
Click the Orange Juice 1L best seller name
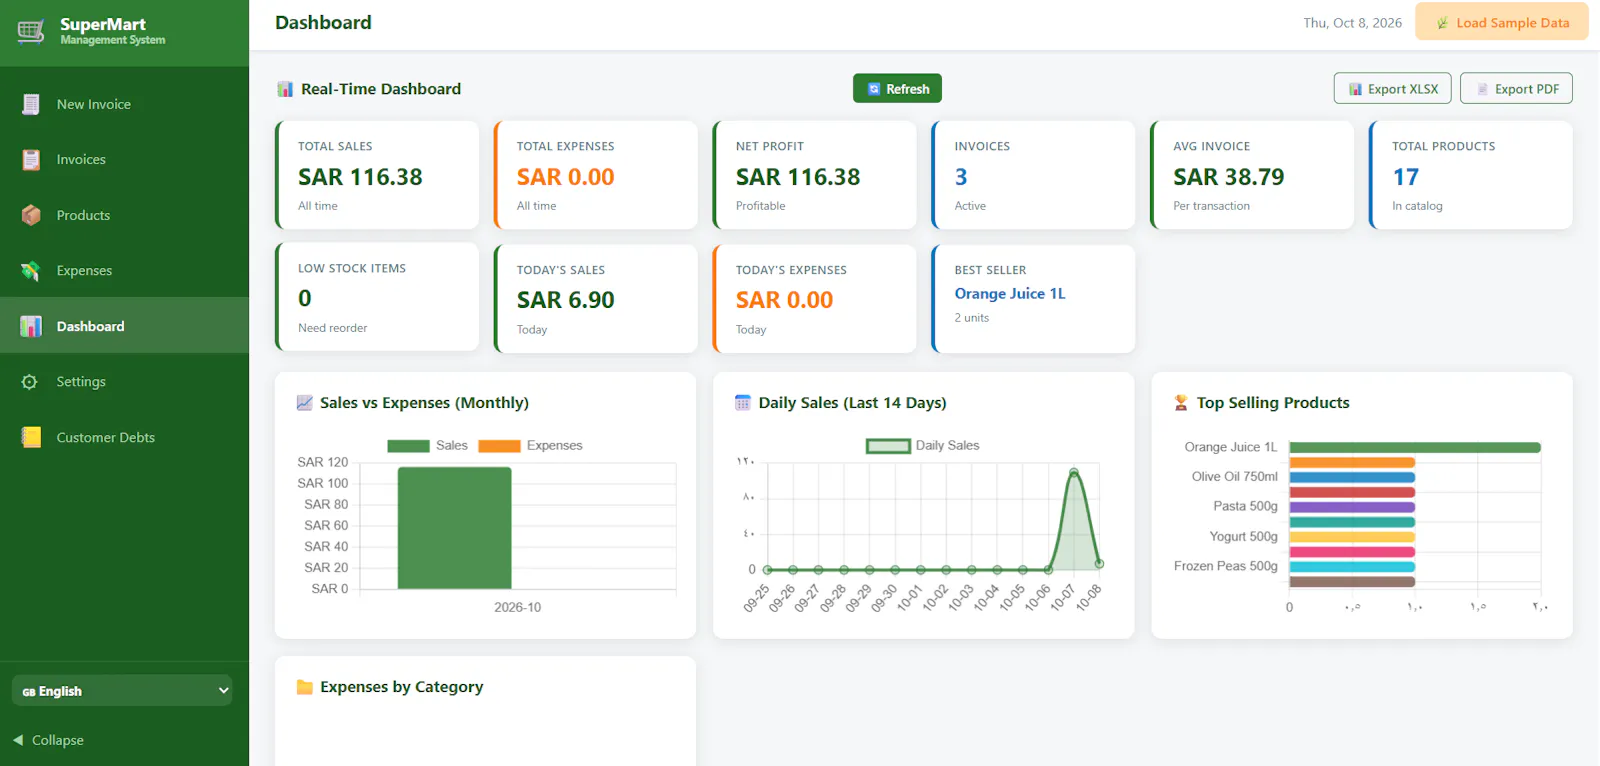1010,293
